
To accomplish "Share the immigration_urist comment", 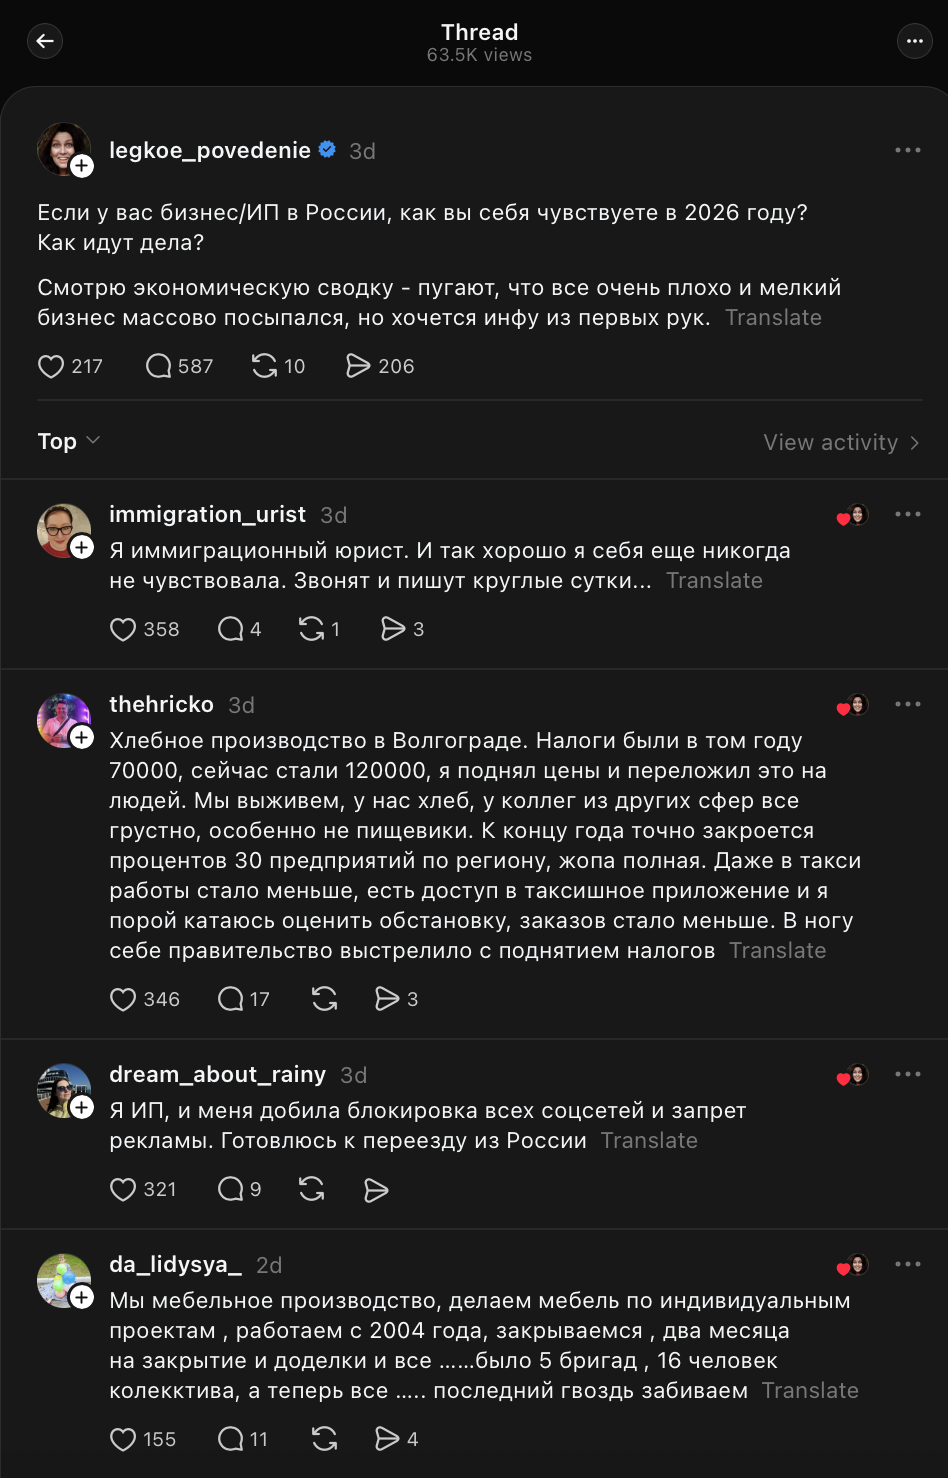I will 392,630.
